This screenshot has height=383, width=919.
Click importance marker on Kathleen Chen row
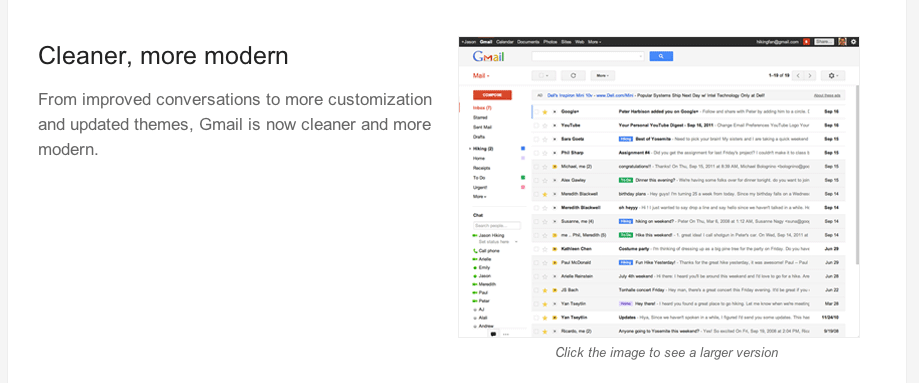pyautogui.click(x=554, y=249)
